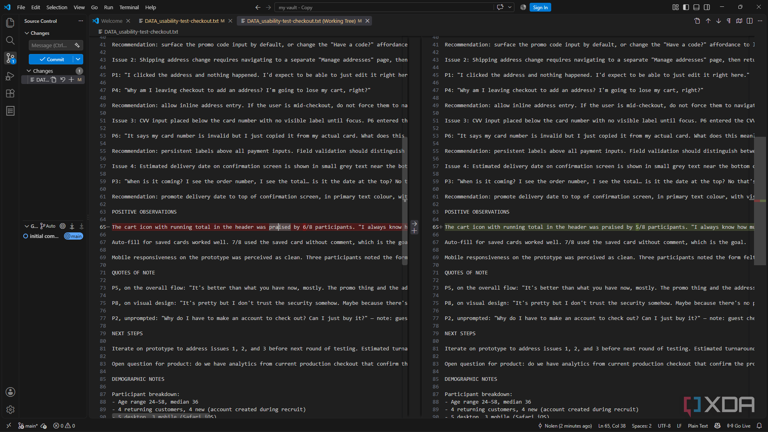Go to next change down arrow
The height and width of the screenshot is (432, 768).
pos(719,21)
